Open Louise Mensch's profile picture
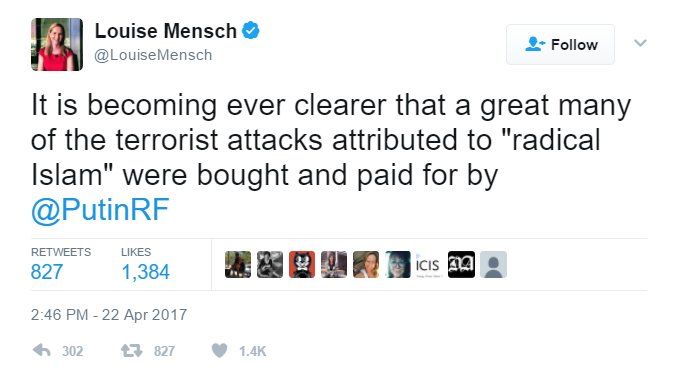Viewport: 676px width, 370px height. 57,44
